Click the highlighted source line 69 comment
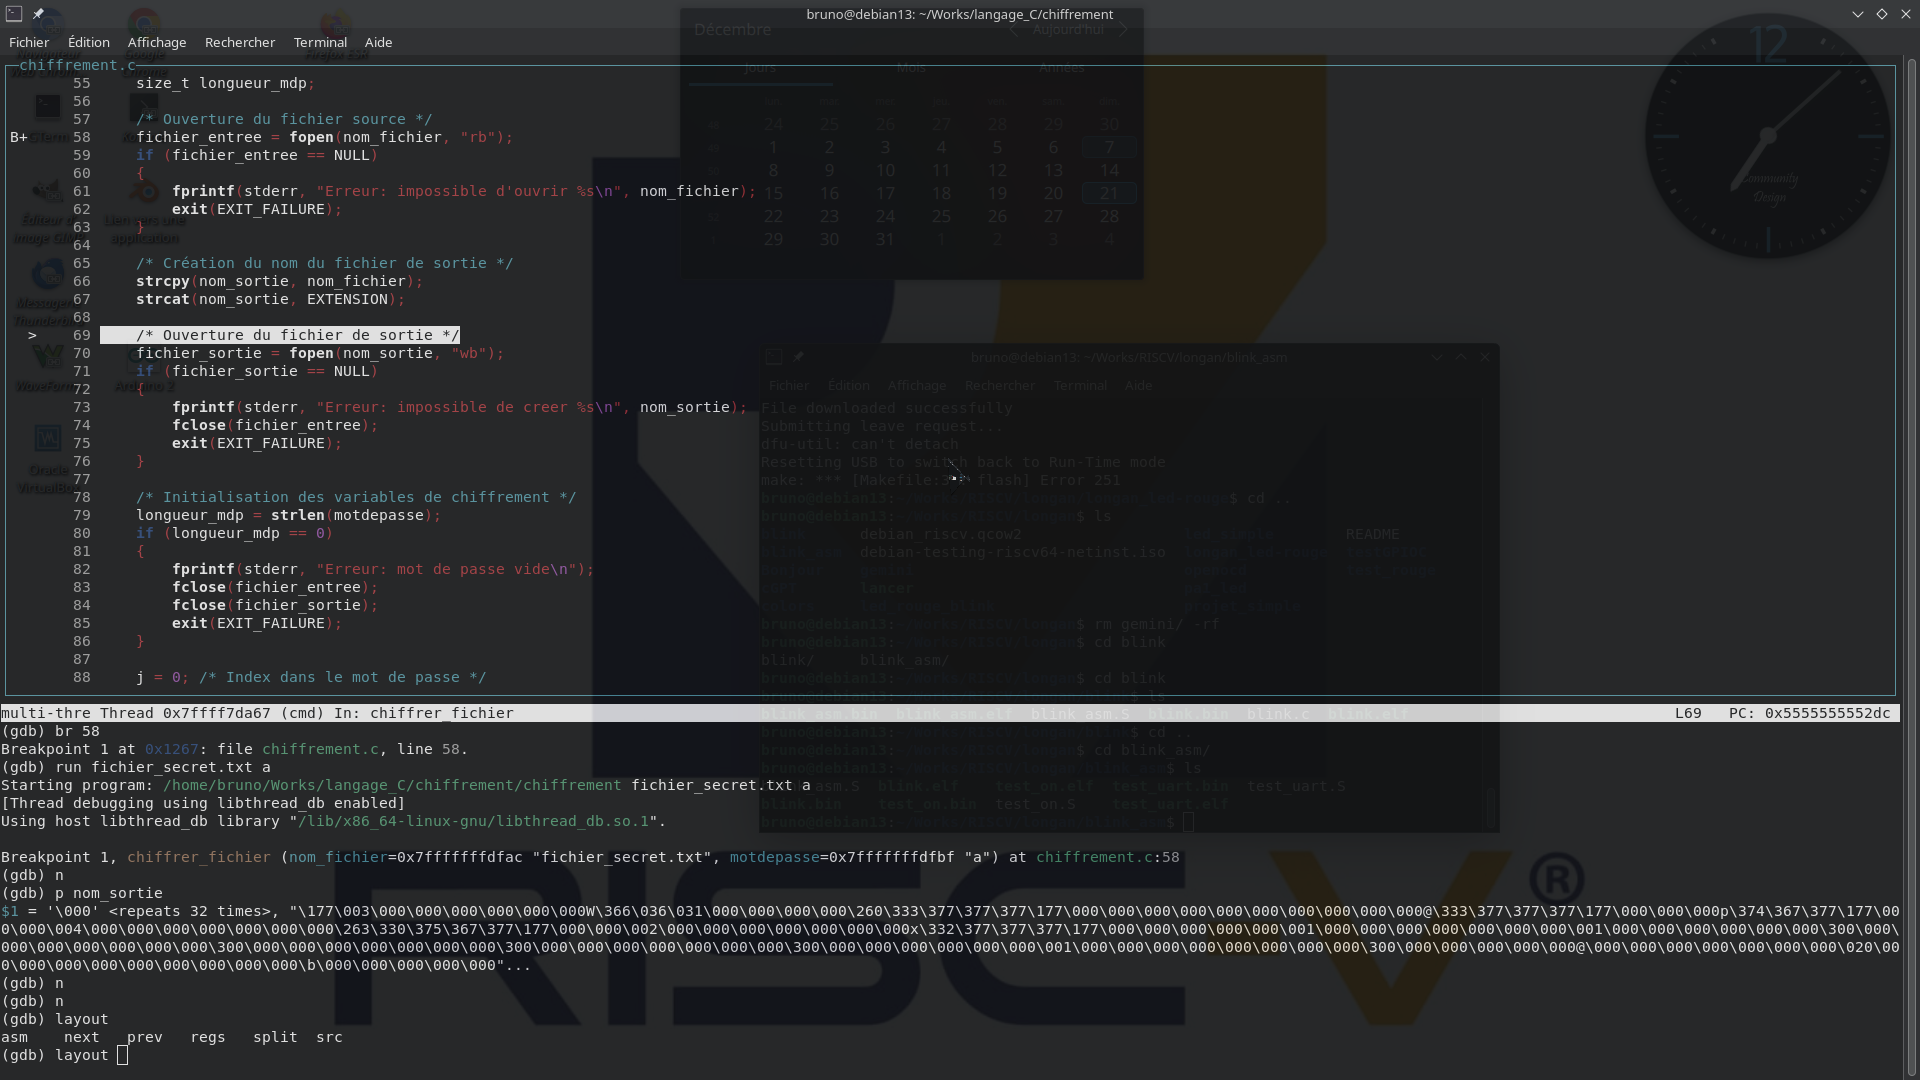This screenshot has height=1080, width=1920. pos(297,335)
